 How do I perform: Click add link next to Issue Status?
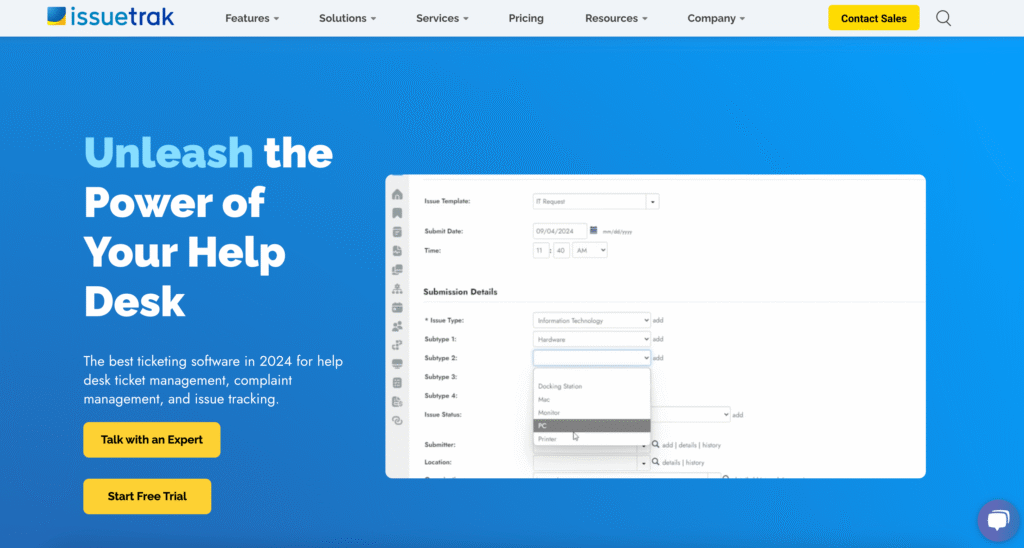click(x=737, y=415)
